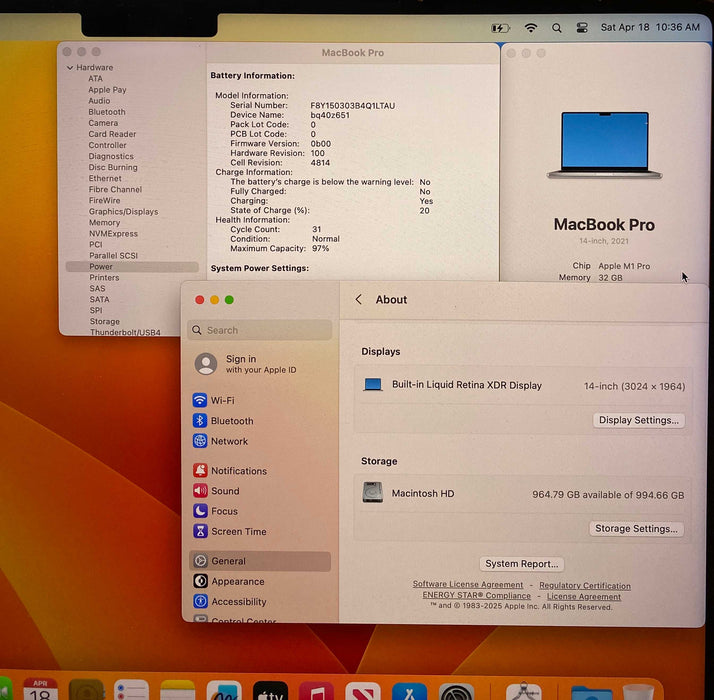Open System Settings icon in the Dock
The image size is (714, 700).
[x=456, y=692]
